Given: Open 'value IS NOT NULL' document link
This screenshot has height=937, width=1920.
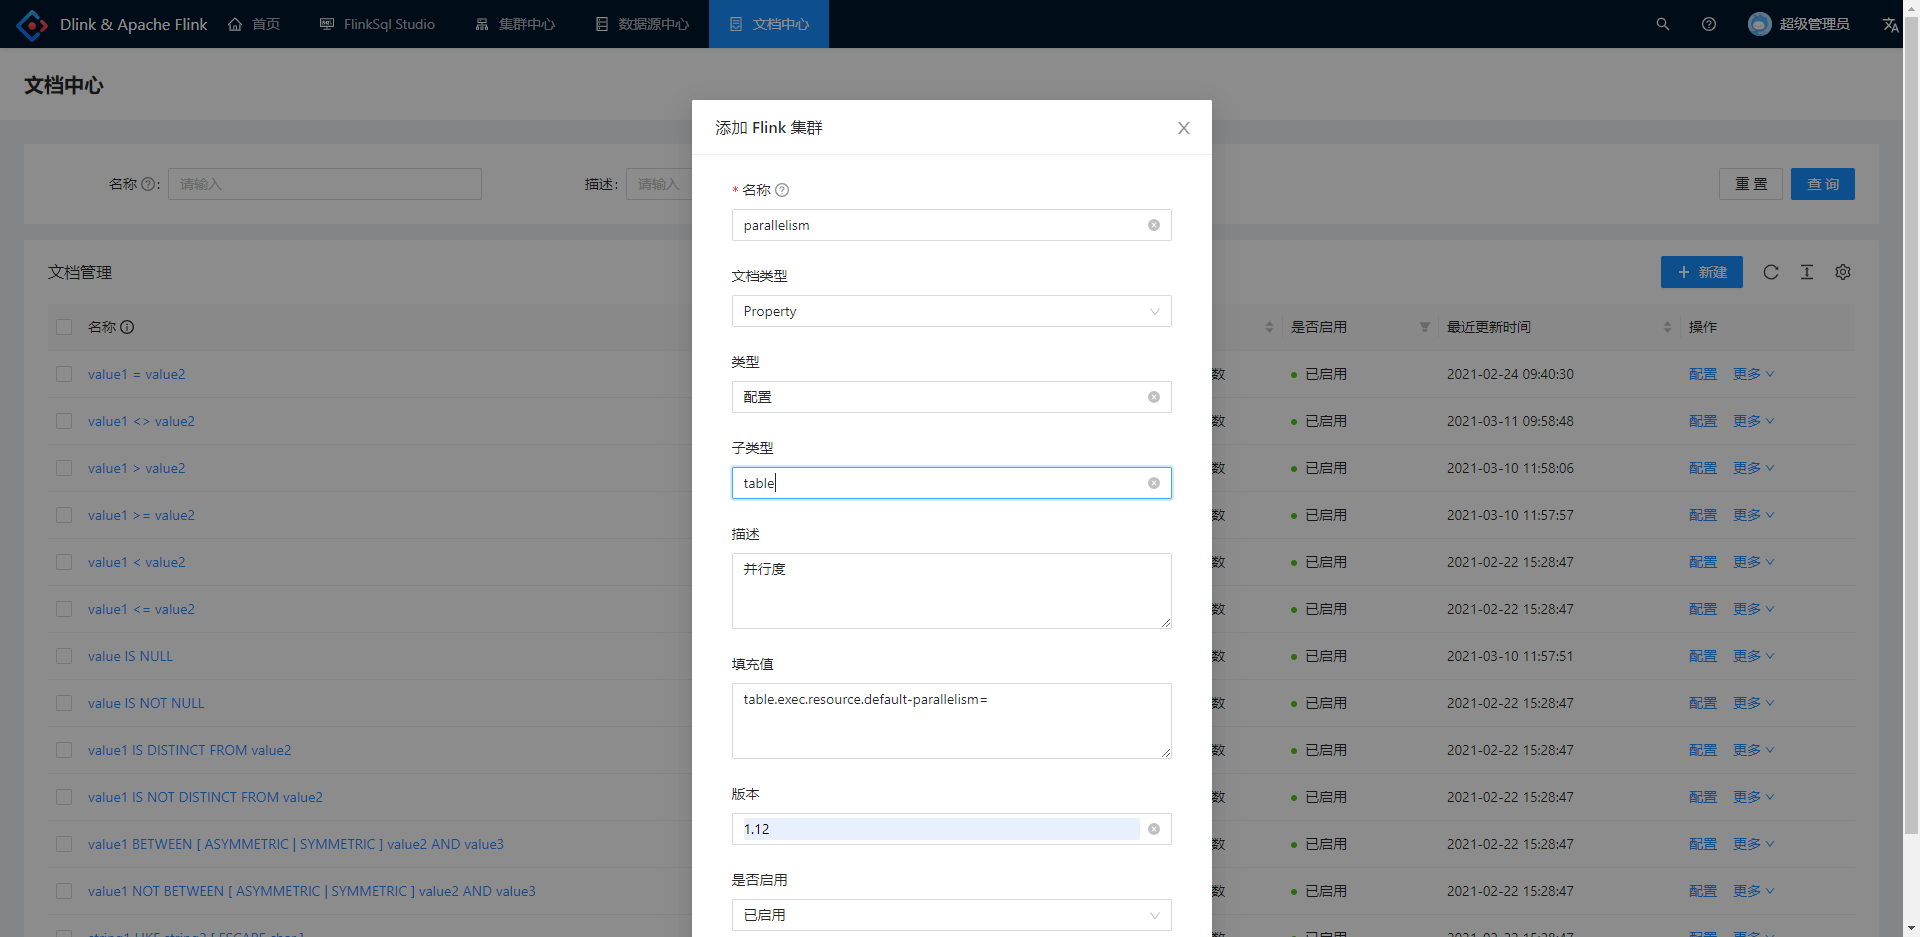Looking at the screenshot, I should pos(146,703).
